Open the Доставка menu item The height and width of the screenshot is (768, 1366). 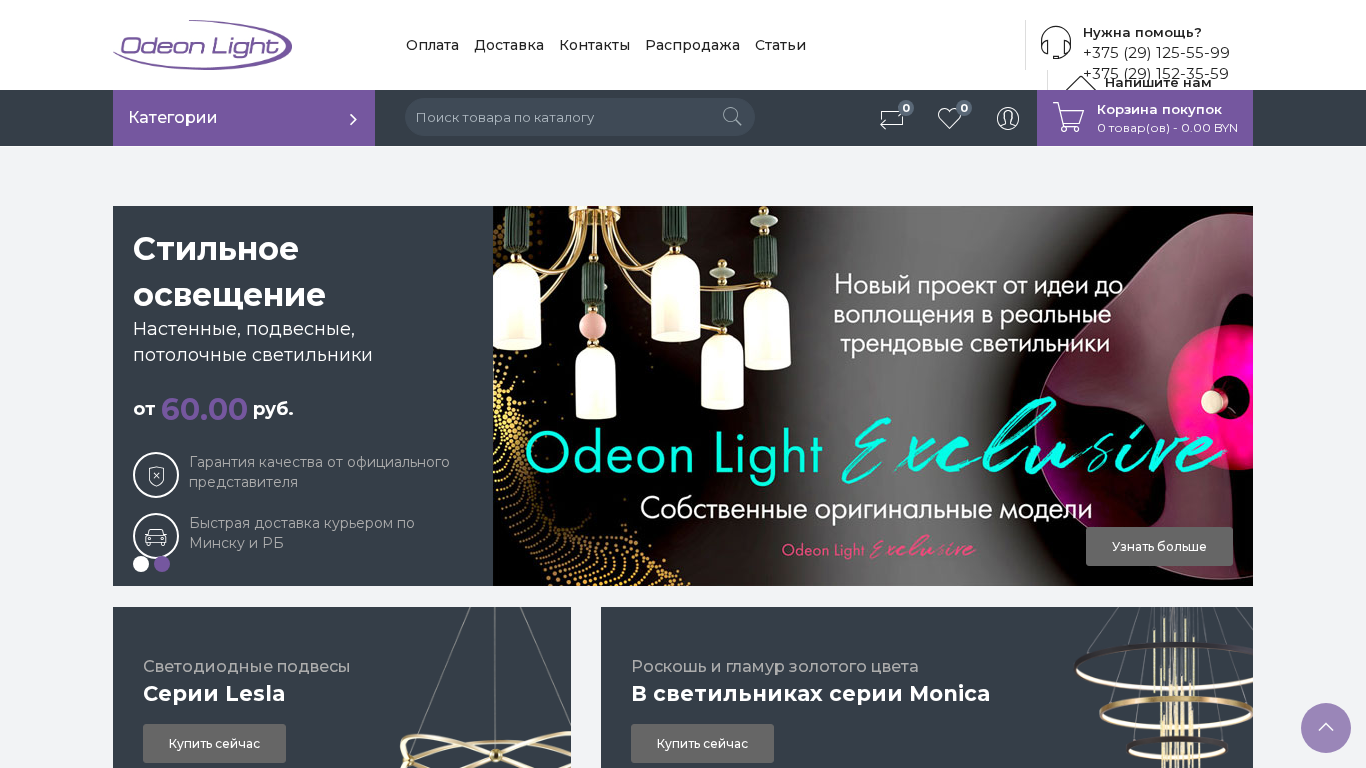coord(509,45)
